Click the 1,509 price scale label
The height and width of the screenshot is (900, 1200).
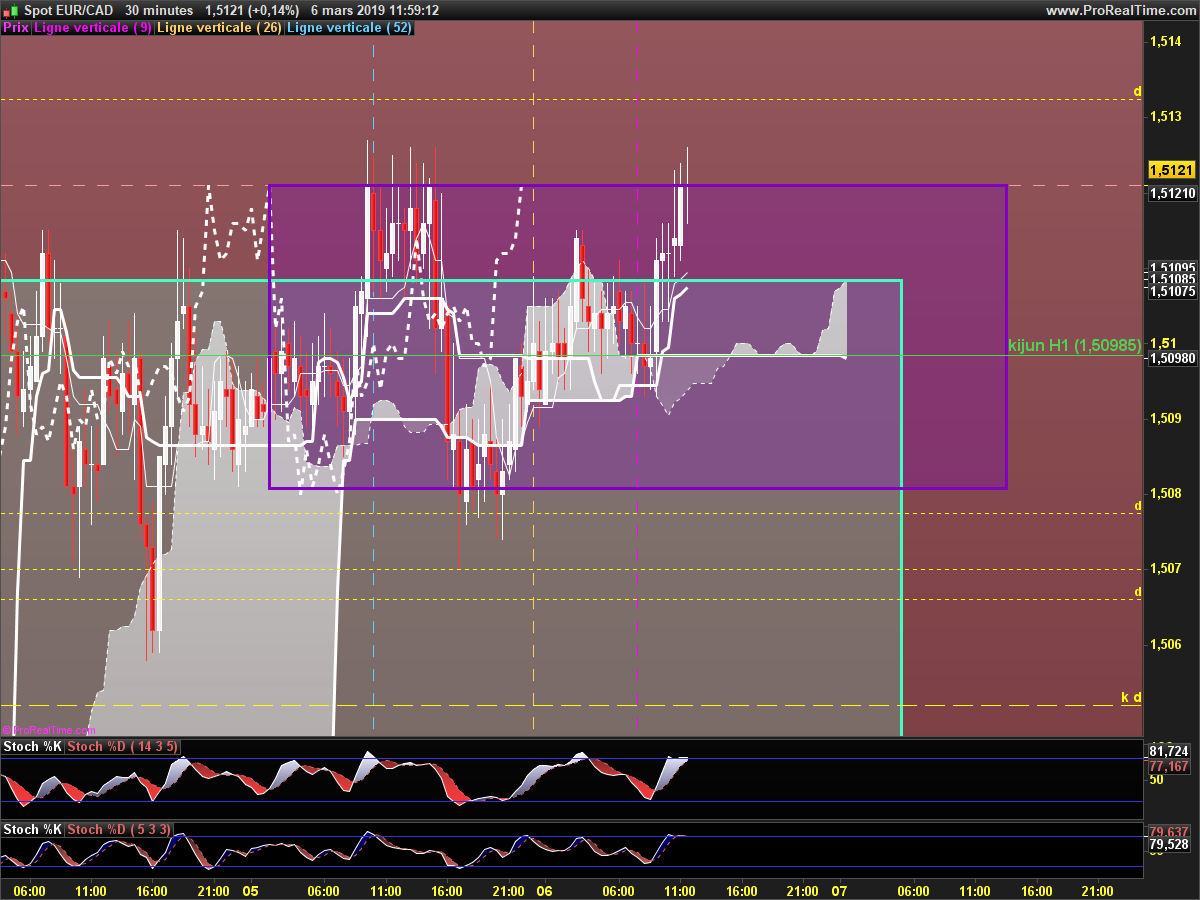pos(1166,418)
